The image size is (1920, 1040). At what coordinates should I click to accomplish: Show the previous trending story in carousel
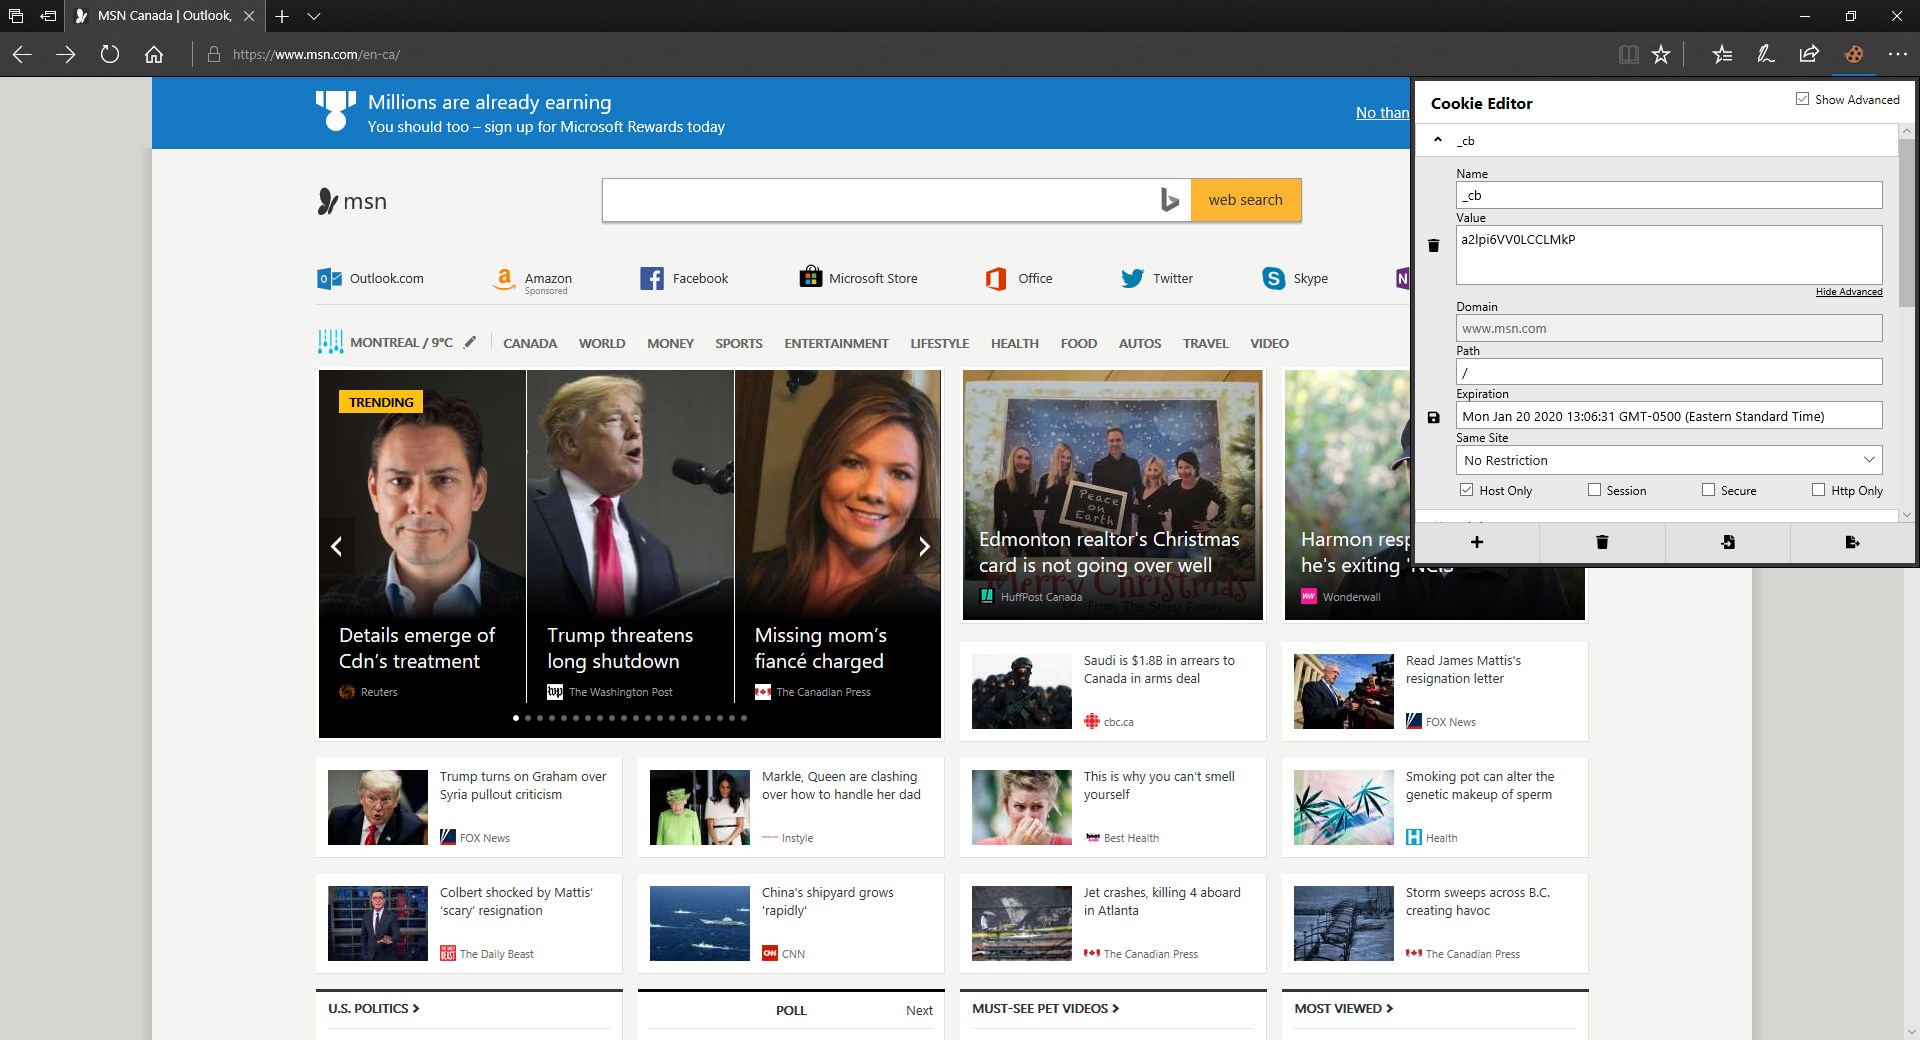[337, 546]
